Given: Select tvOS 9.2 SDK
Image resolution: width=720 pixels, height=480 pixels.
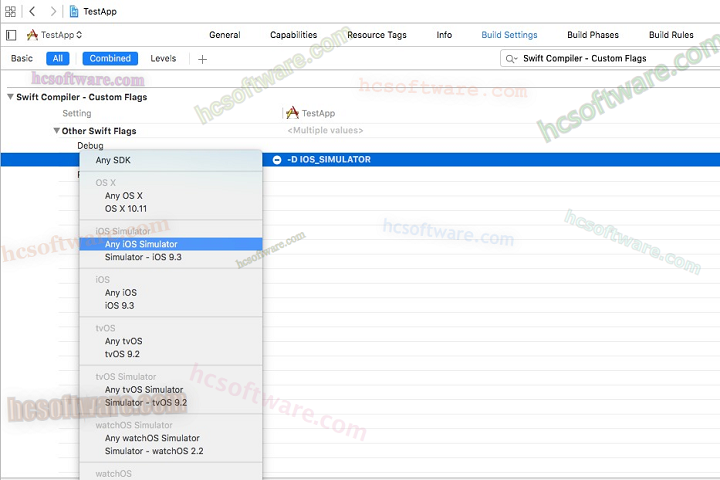Looking at the screenshot, I should pyautogui.click(x=171, y=354).
